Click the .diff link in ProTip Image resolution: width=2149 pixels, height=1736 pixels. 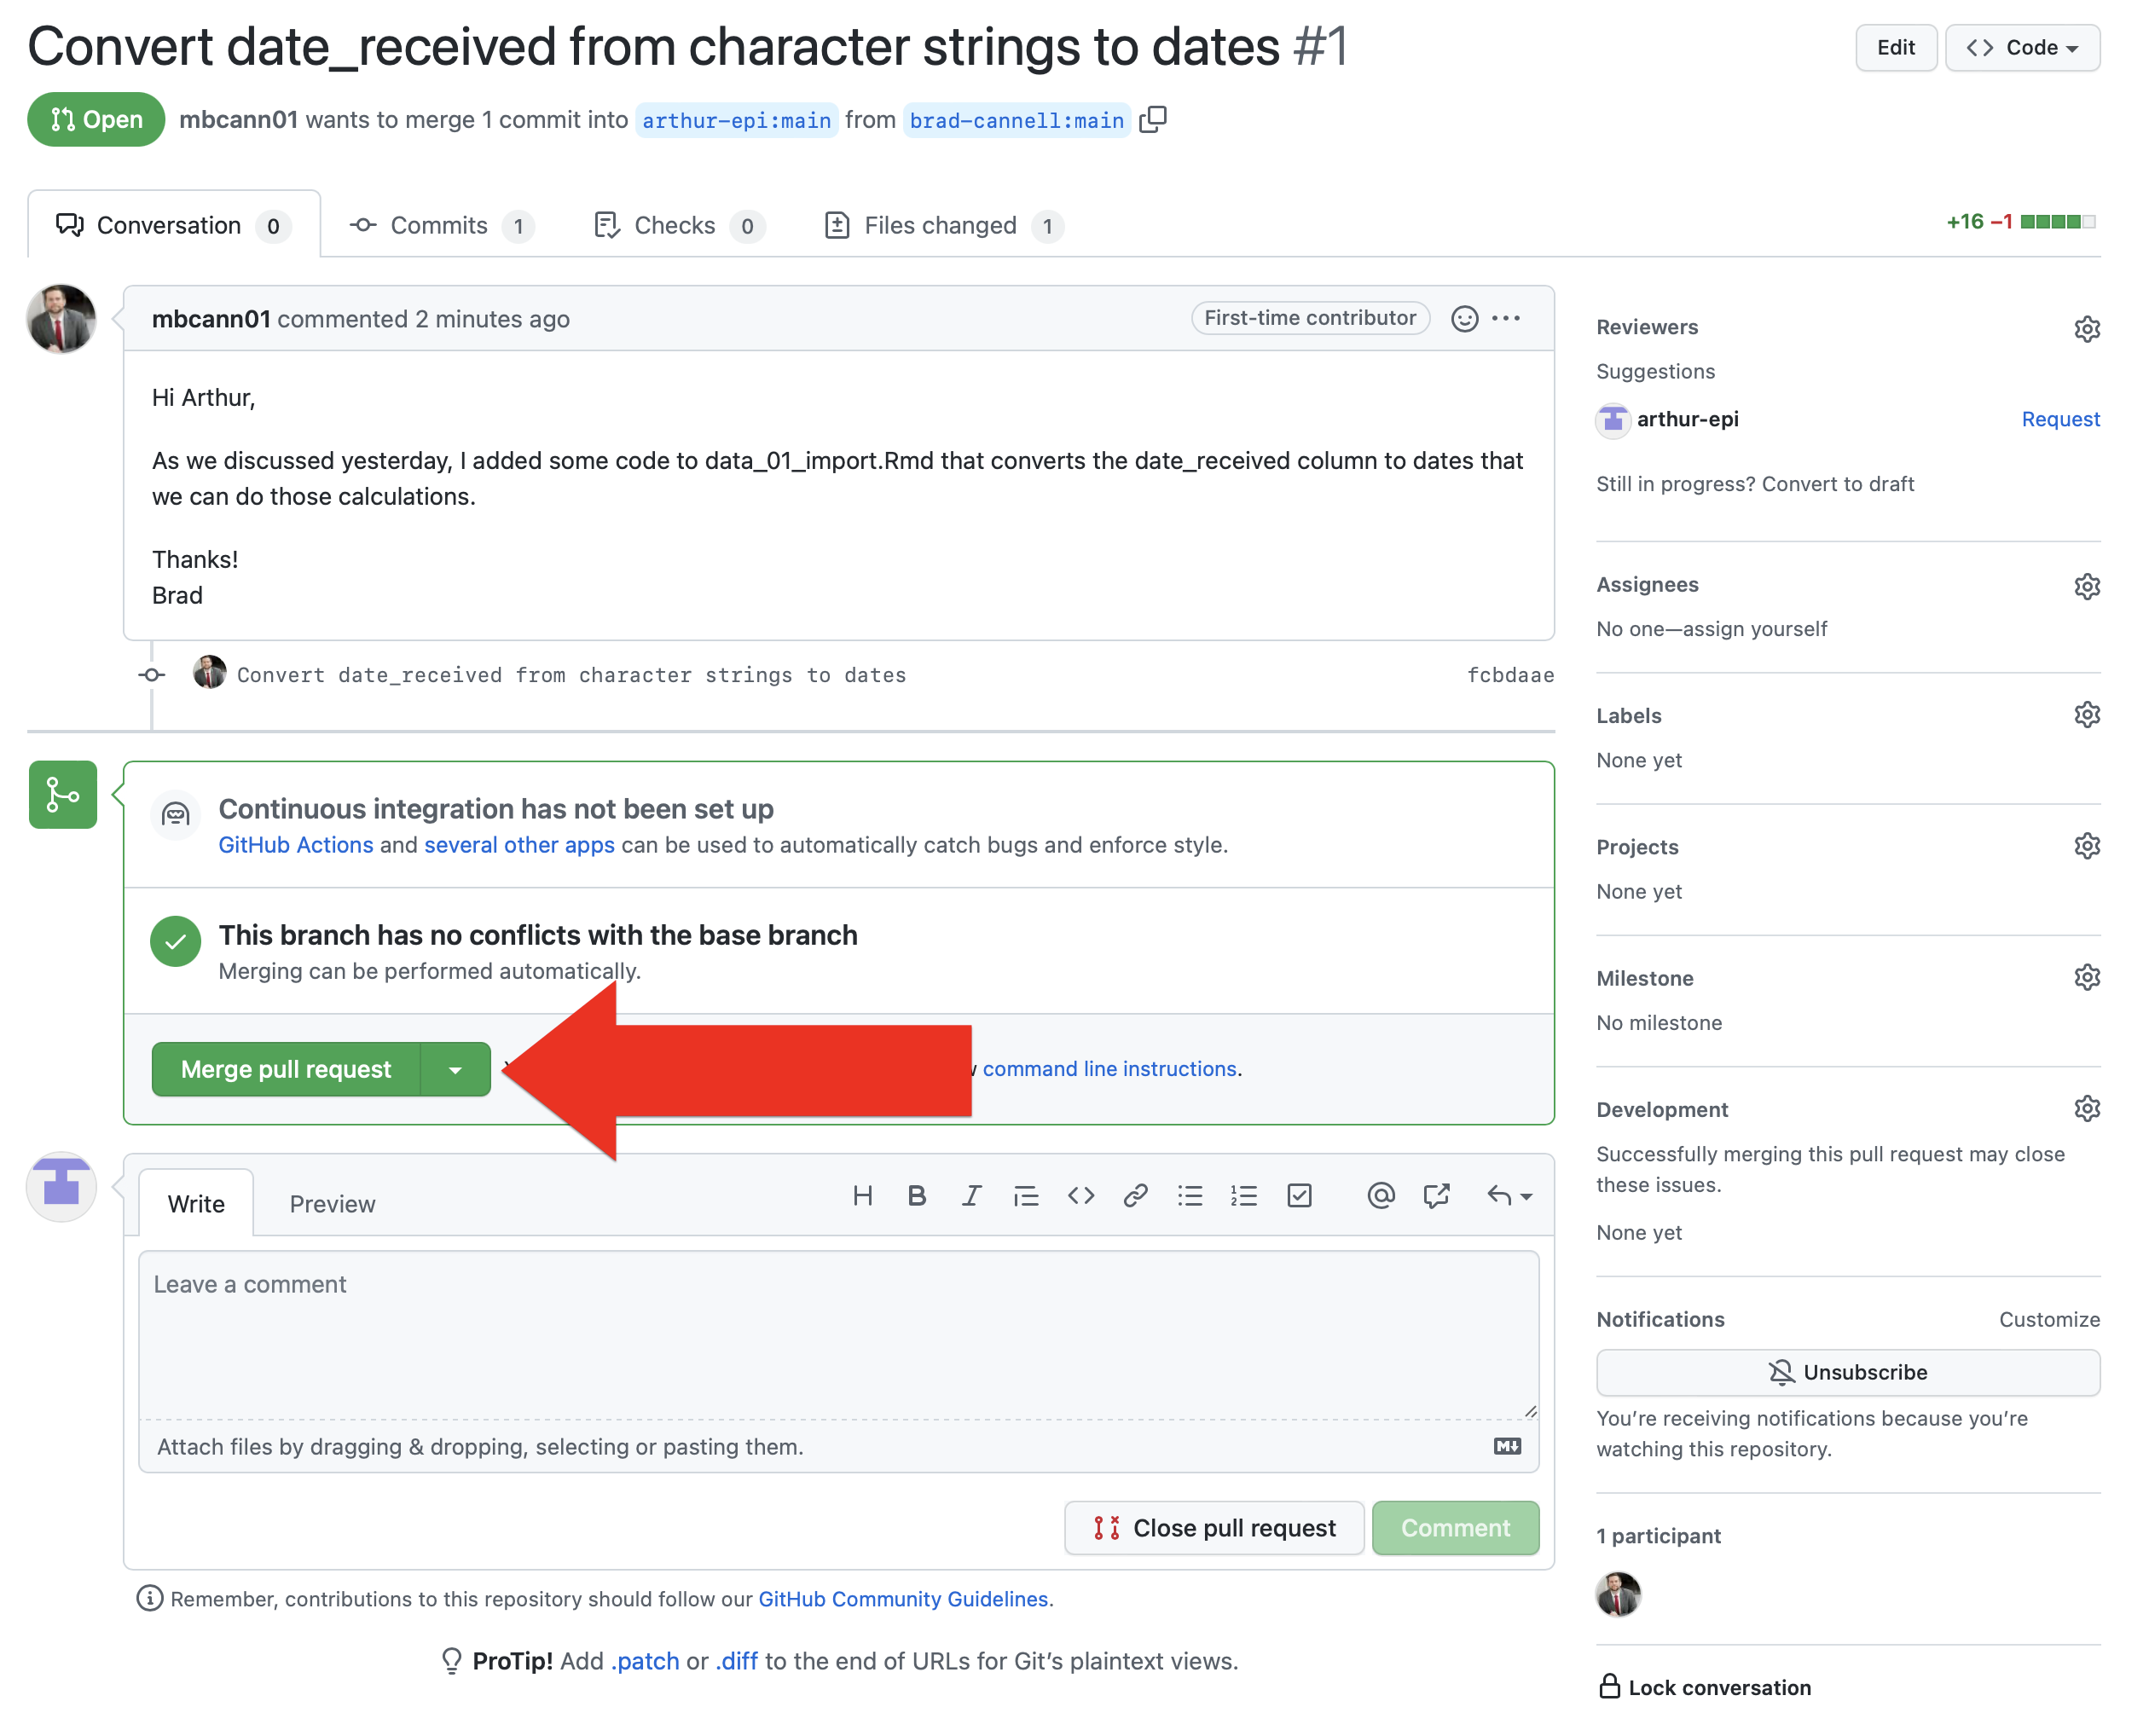click(x=737, y=1661)
